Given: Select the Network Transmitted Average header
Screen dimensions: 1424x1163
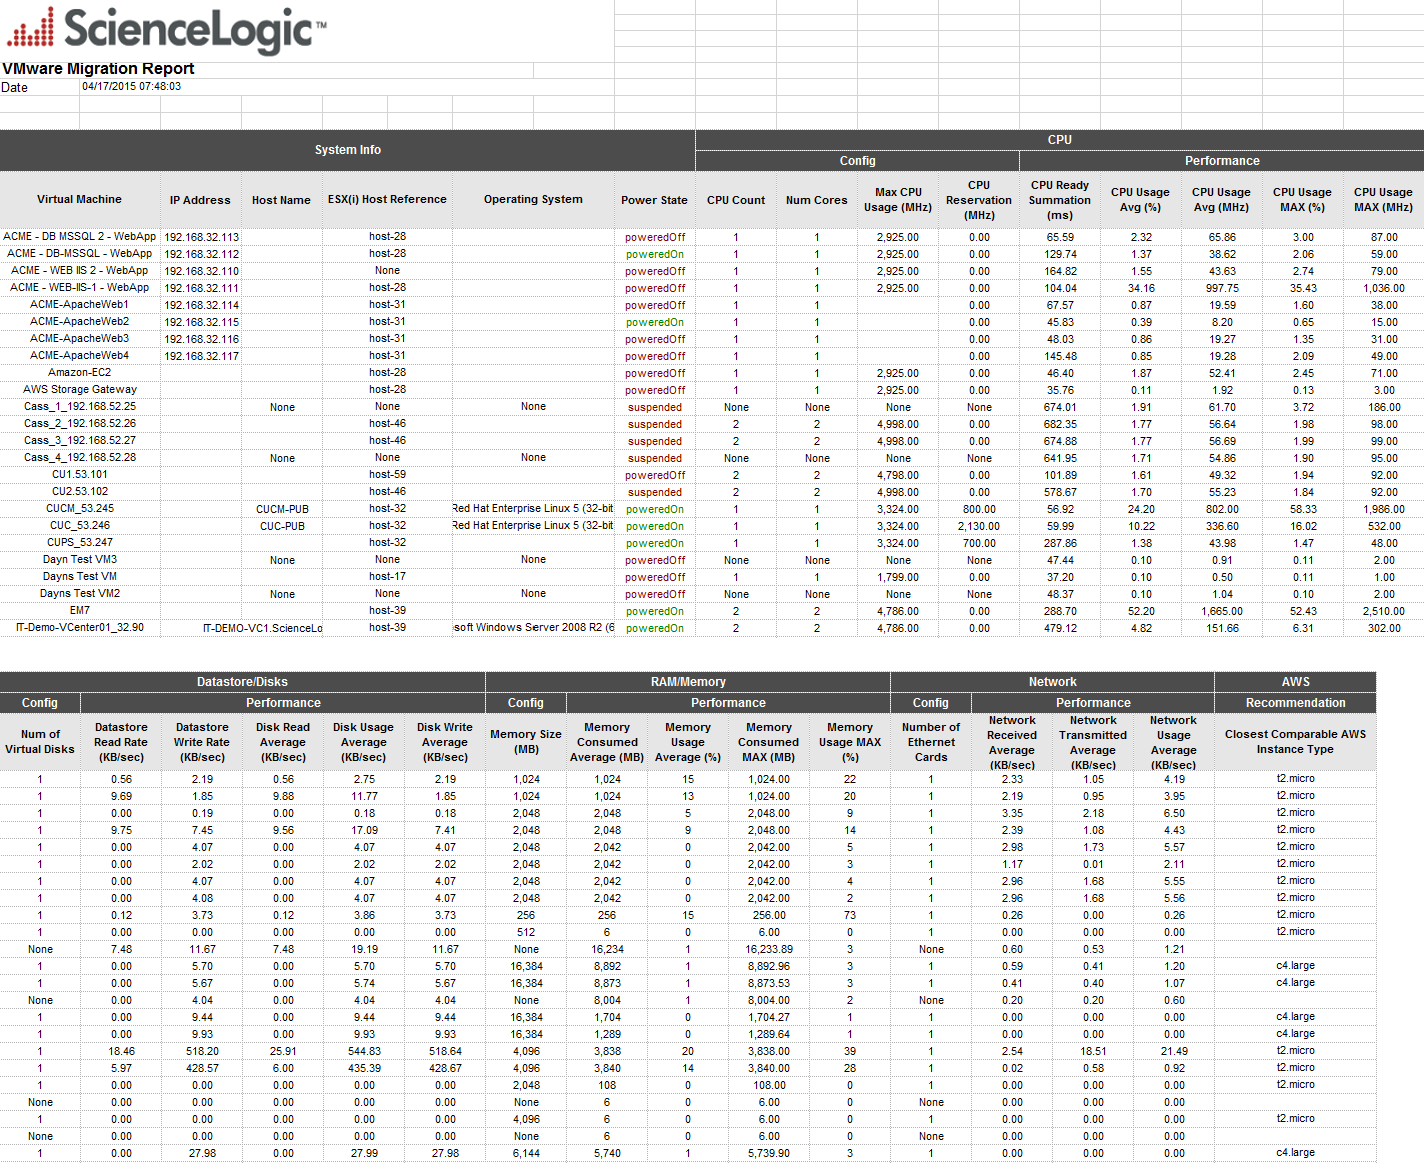Looking at the screenshot, I should [1093, 742].
